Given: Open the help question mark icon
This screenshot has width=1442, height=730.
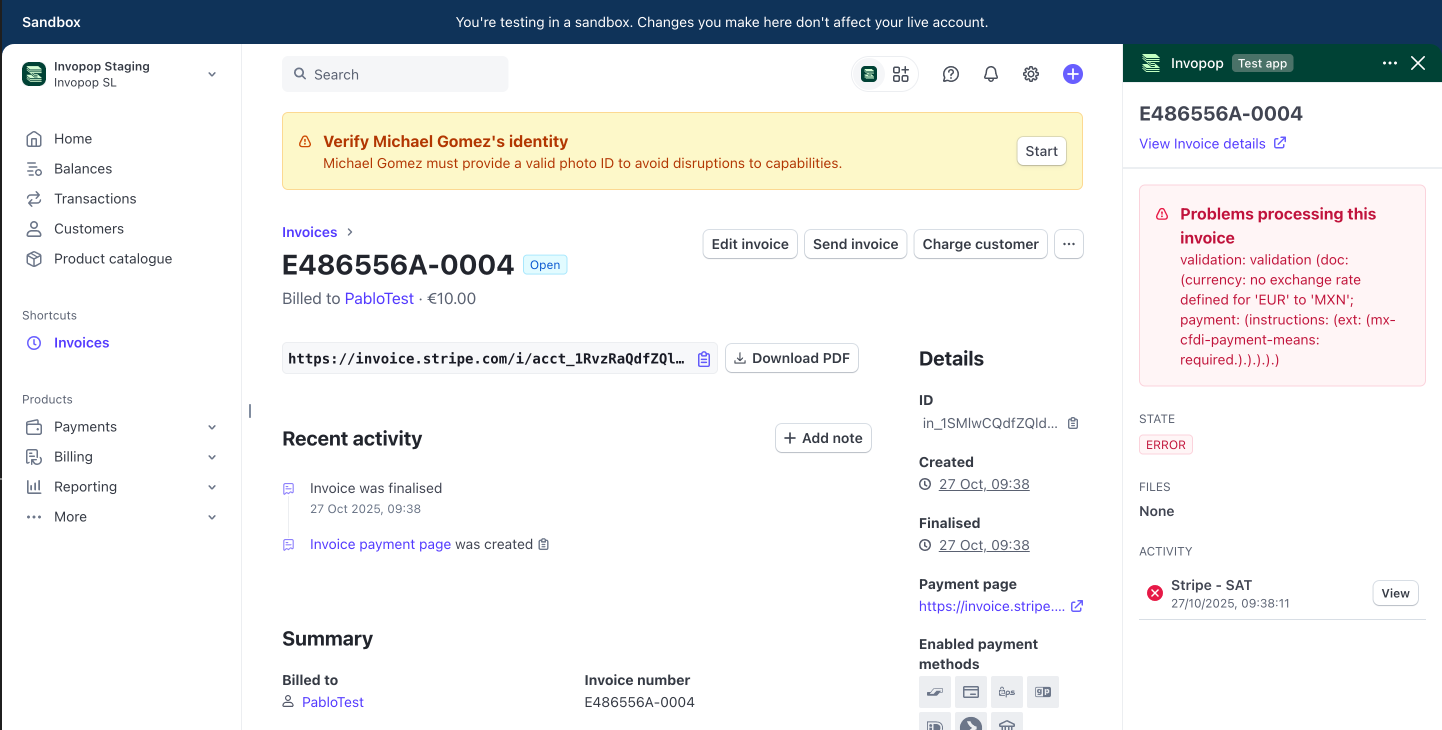Looking at the screenshot, I should point(950,74).
